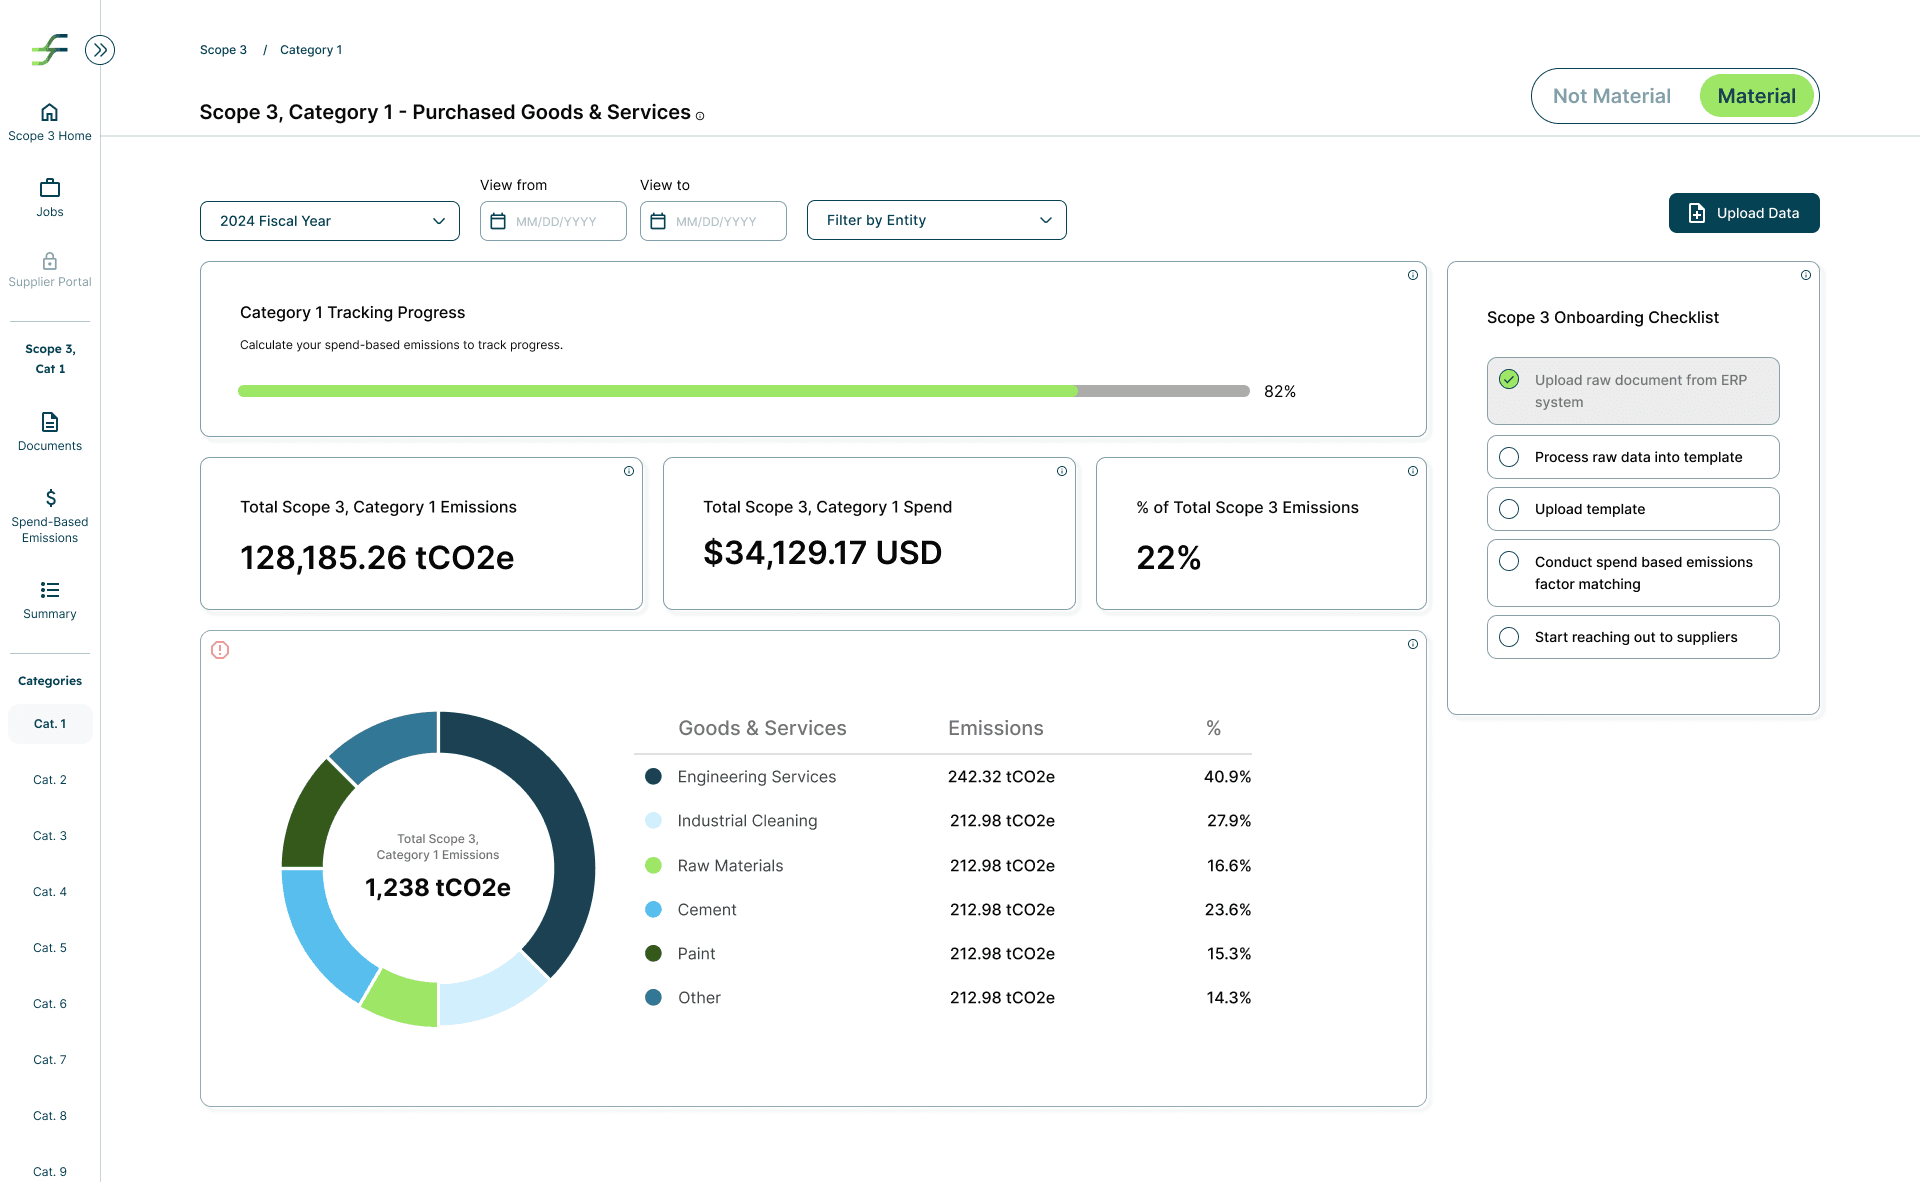
Task: Open the Jobs briefcase icon
Action: coord(49,188)
